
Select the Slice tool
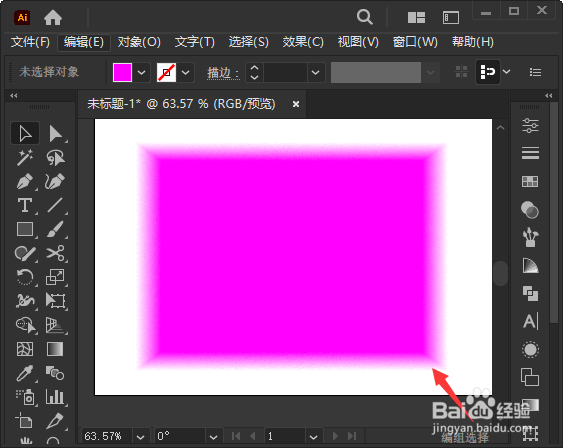click(55, 421)
